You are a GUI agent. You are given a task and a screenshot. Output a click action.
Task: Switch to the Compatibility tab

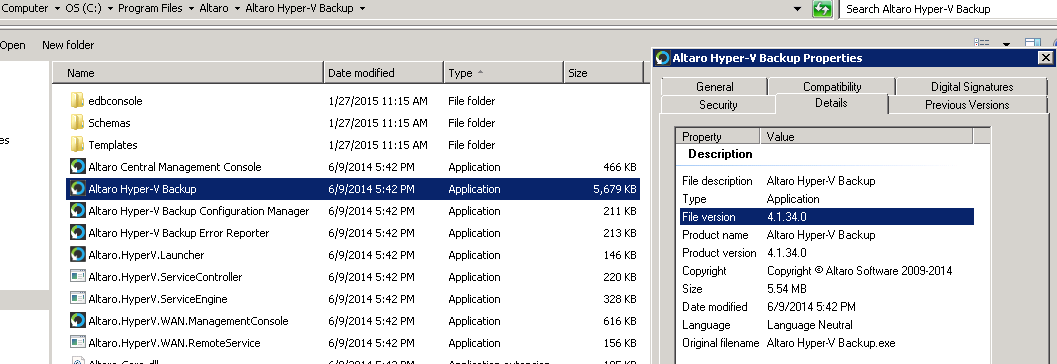[x=832, y=86]
